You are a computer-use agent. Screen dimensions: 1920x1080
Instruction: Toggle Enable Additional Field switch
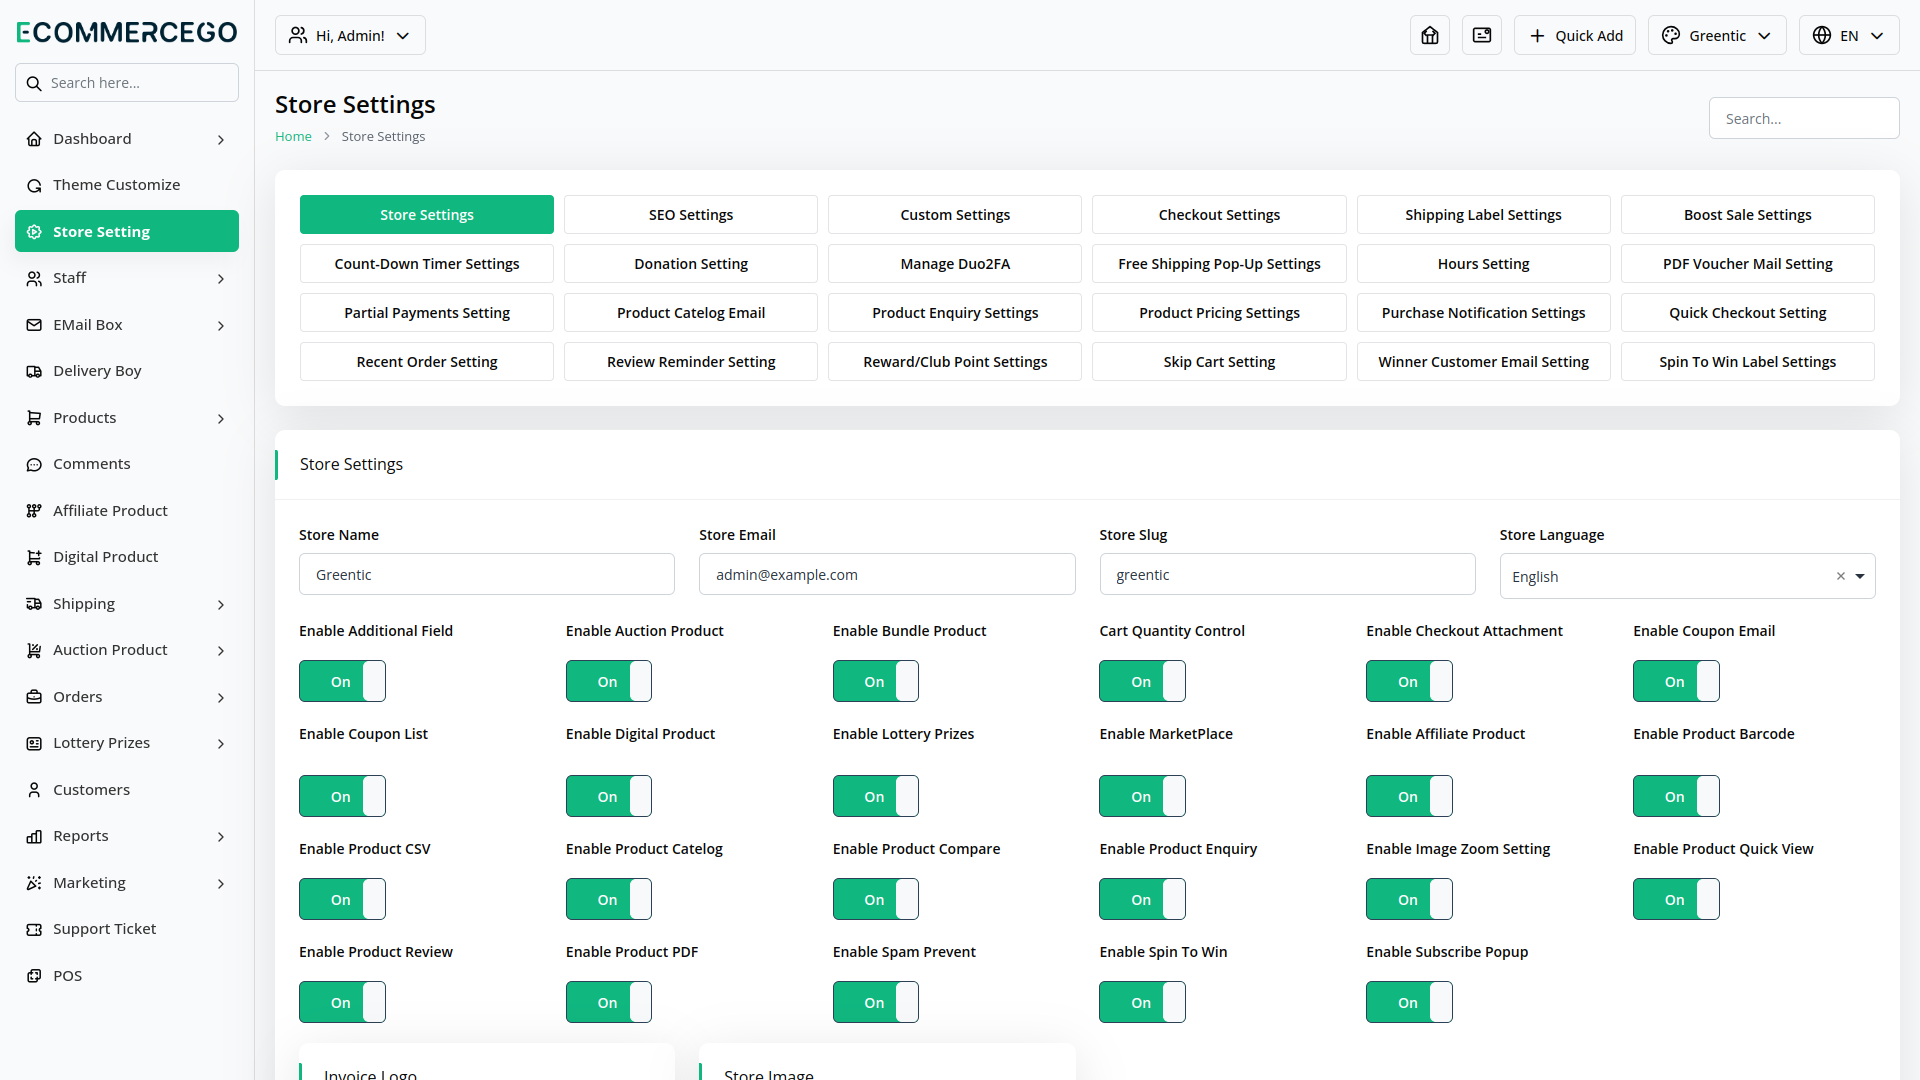(x=342, y=681)
